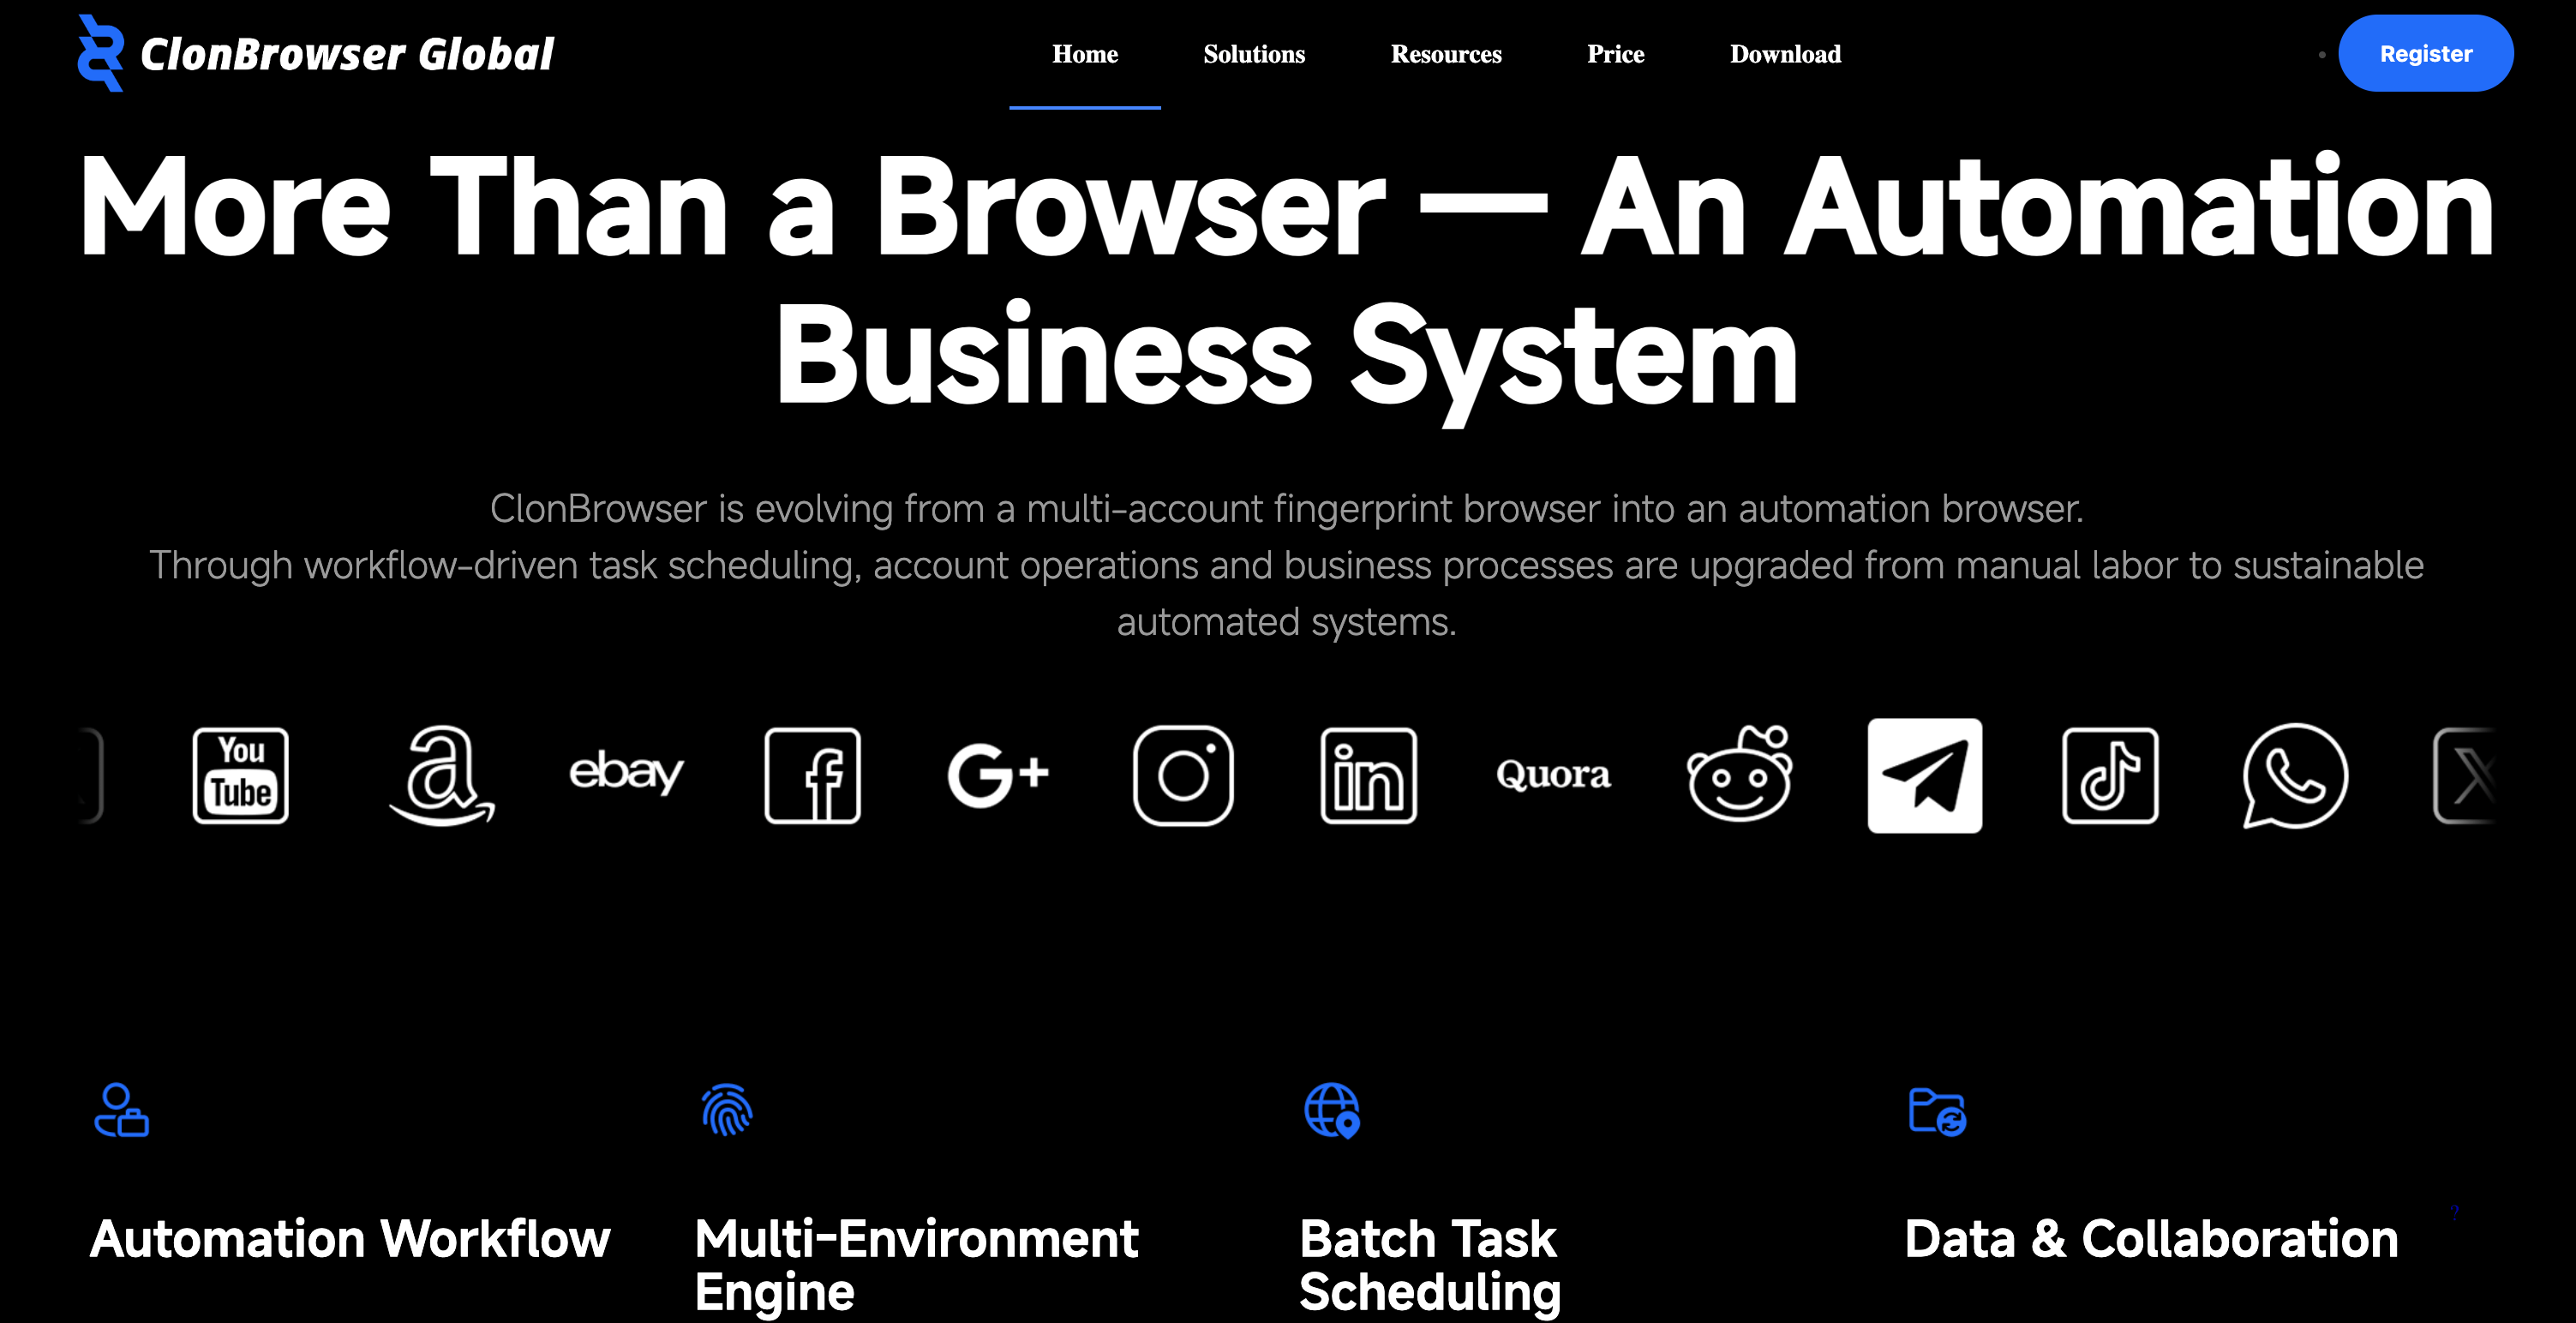The width and height of the screenshot is (2576, 1323).
Task: Expand the Resources menu
Action: coord(1446,54)
